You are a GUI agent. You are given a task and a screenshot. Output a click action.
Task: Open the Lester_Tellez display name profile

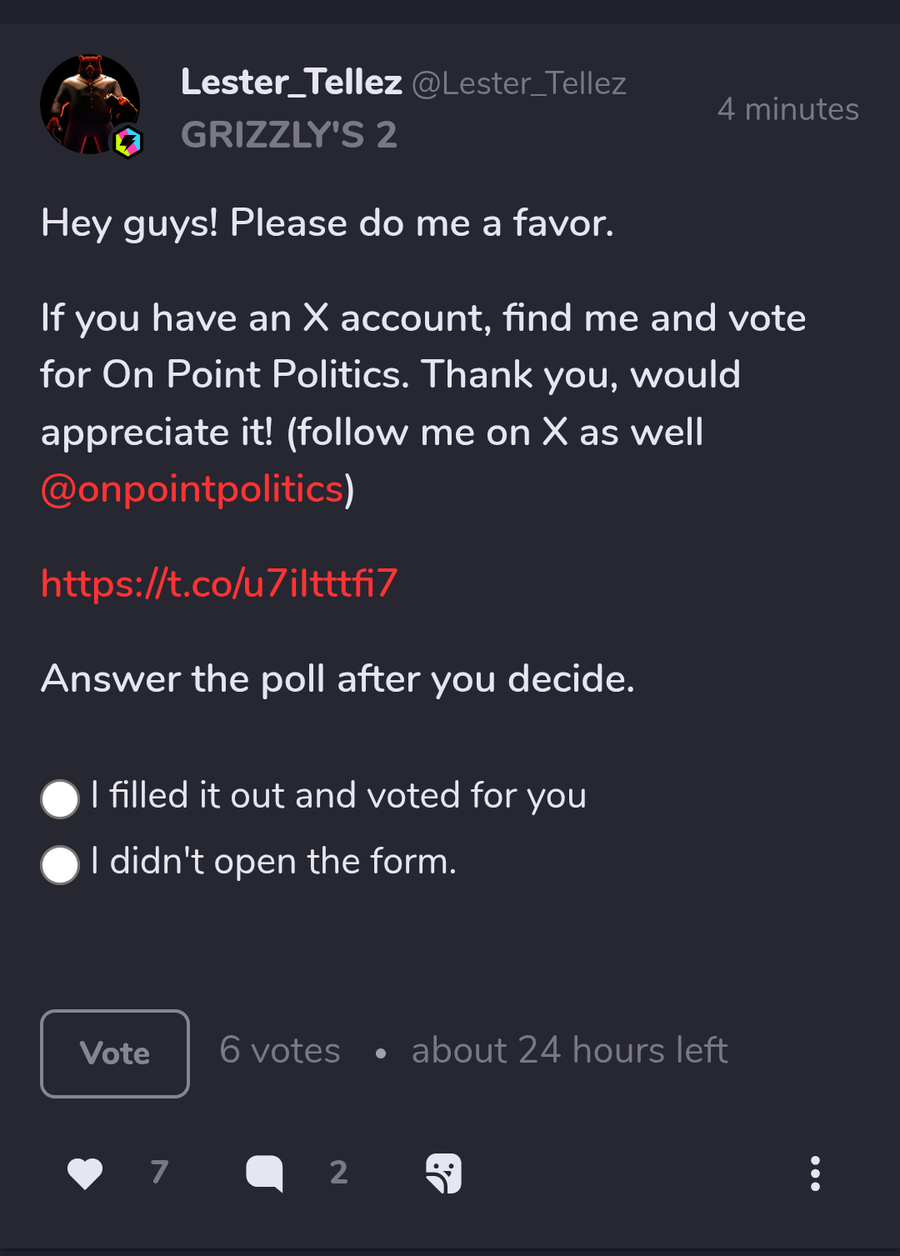click(x=291, y=83)
